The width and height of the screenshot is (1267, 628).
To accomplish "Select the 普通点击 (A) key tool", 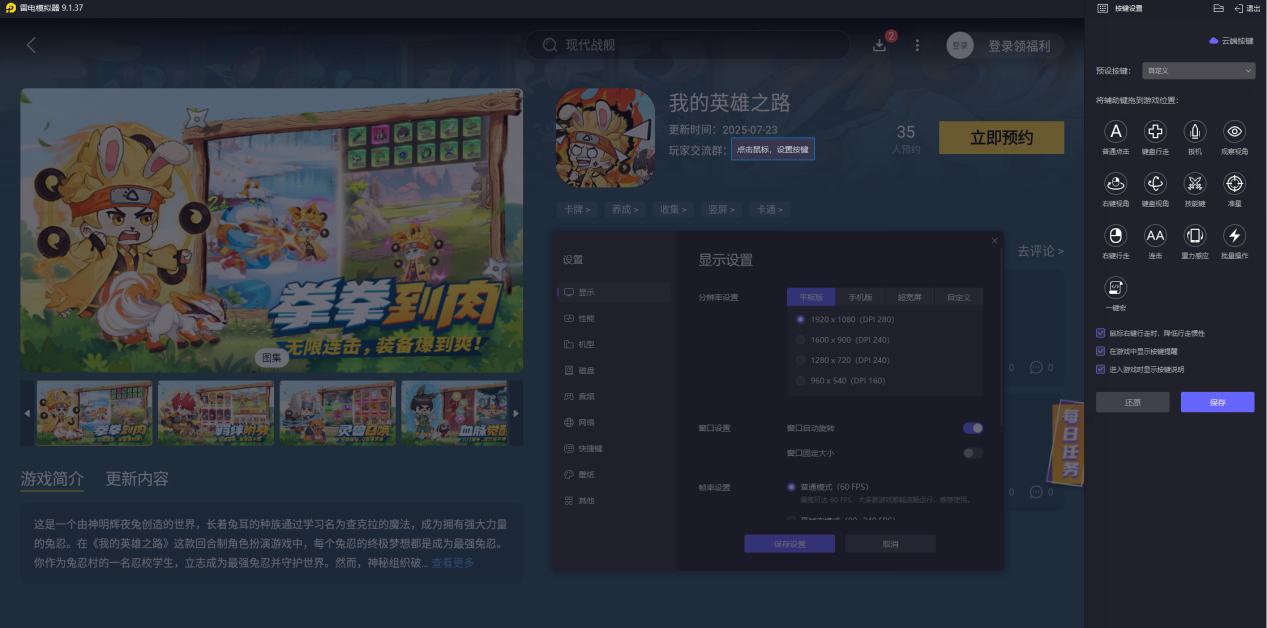I will (1115, 132).
